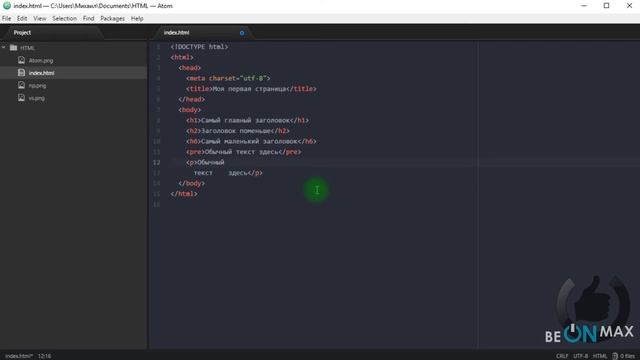Open np.png in the project tree
Viewport: 640px width, 360px height.
tap(37, 86)
